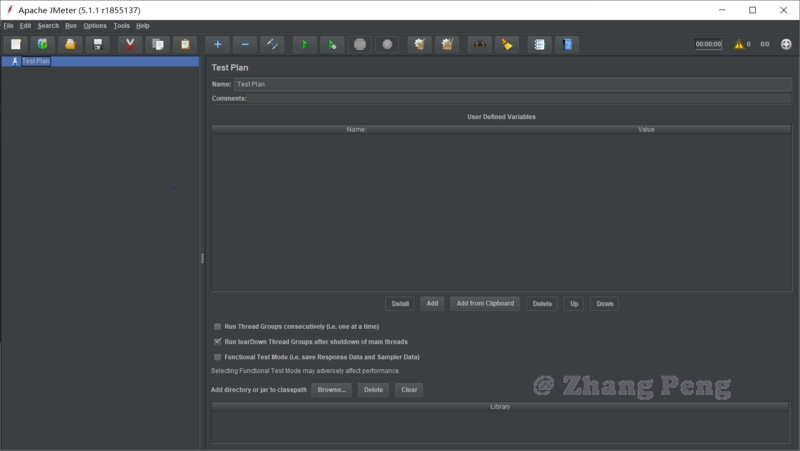This screenshot has height=451, width=800.
Task: Click the Browse... button for classpath
Action: [332, 390]
